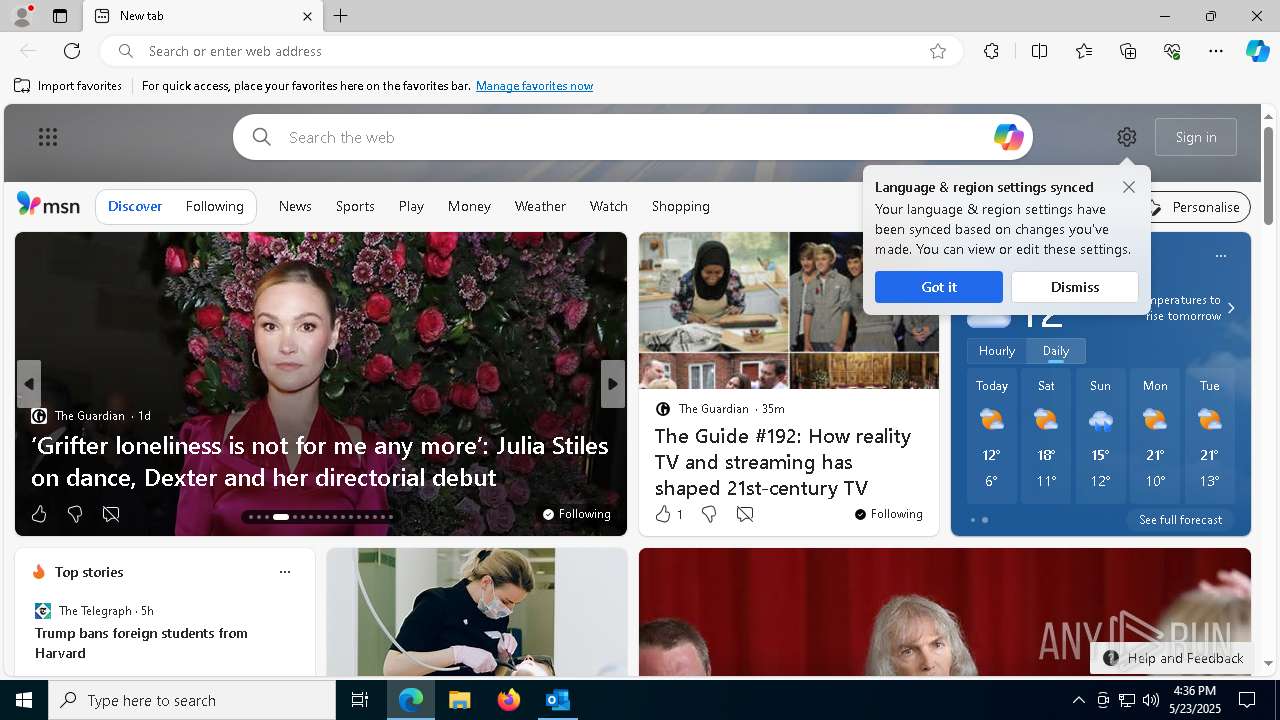Open the Weather menu item

[540, 206]
